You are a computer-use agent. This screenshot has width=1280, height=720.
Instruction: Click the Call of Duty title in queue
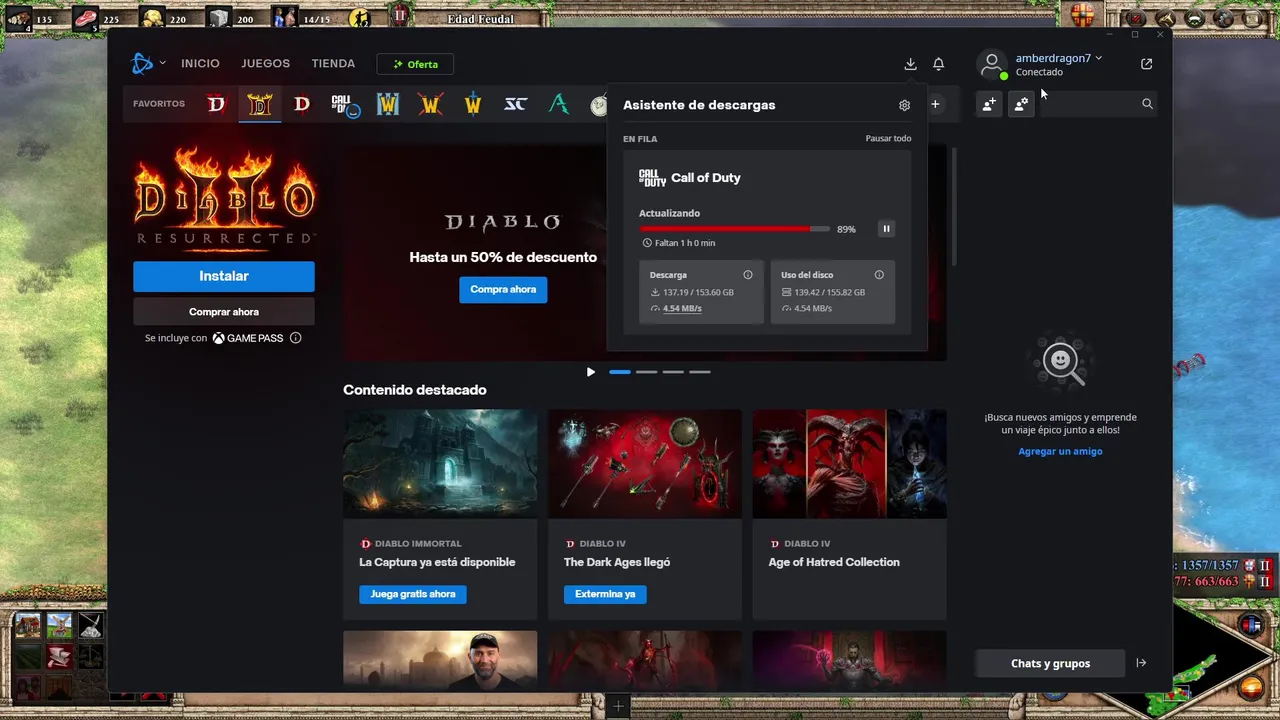click(706, 178)
